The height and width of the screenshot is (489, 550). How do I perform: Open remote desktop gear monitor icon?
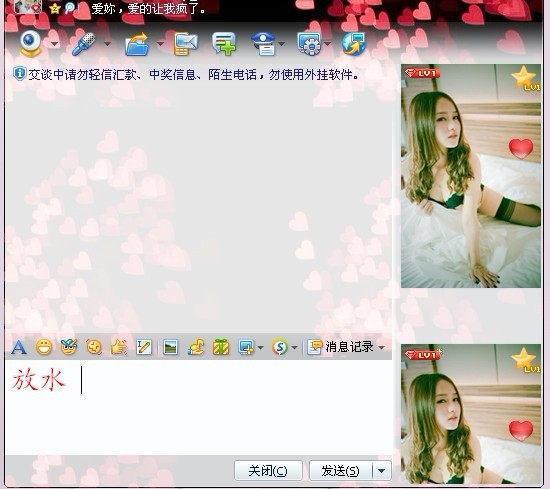point(309,44)
